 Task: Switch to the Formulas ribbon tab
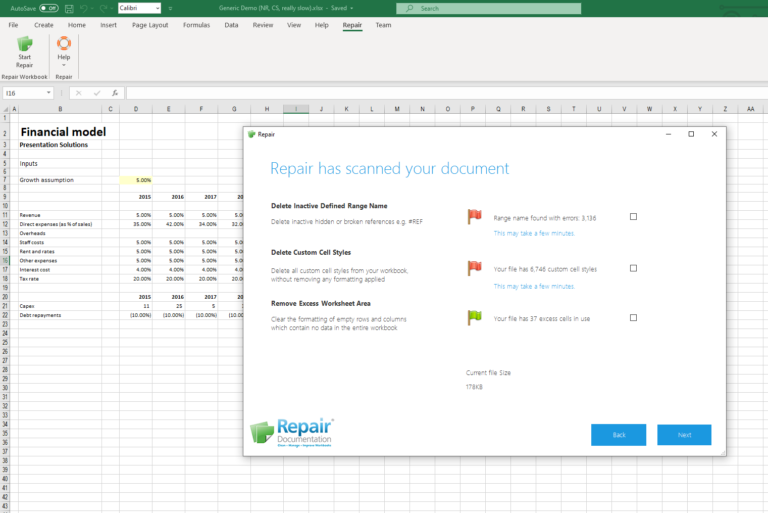tap(196, 25)
